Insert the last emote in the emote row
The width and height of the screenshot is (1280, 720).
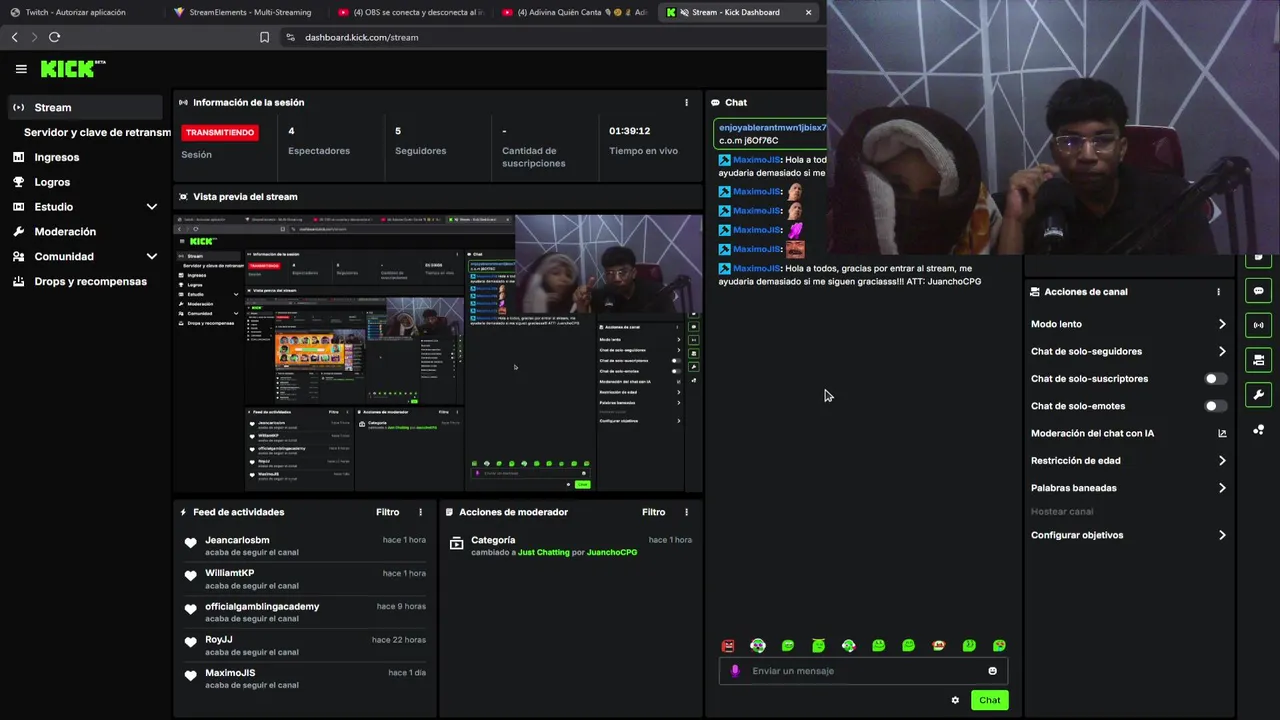click(999, 646)
